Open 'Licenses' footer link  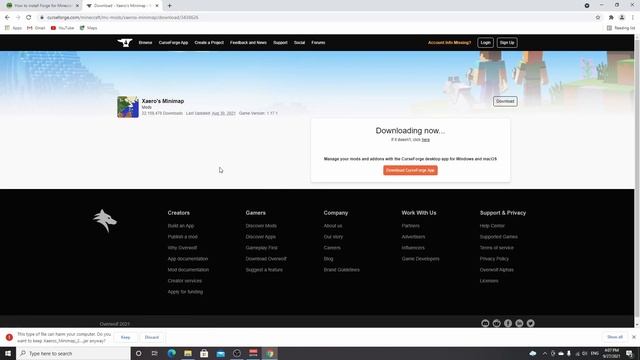click(x=489, y=281)
